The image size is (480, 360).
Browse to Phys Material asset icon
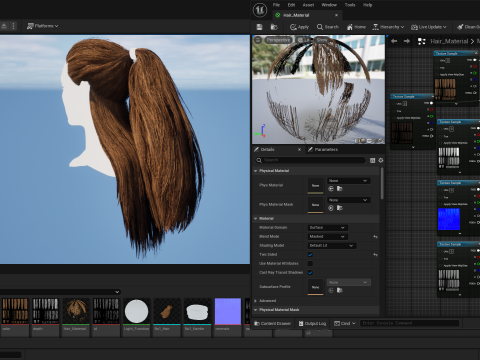[x=339, y=189]
